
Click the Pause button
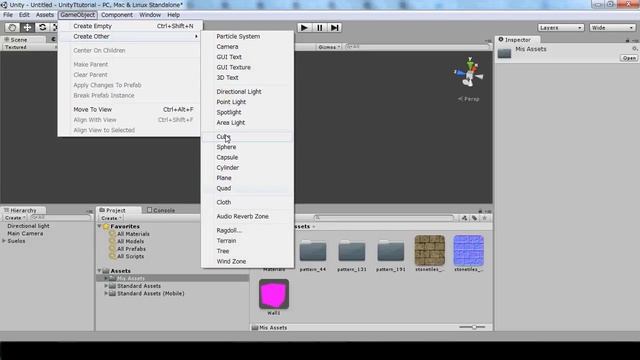coord(319,28)
